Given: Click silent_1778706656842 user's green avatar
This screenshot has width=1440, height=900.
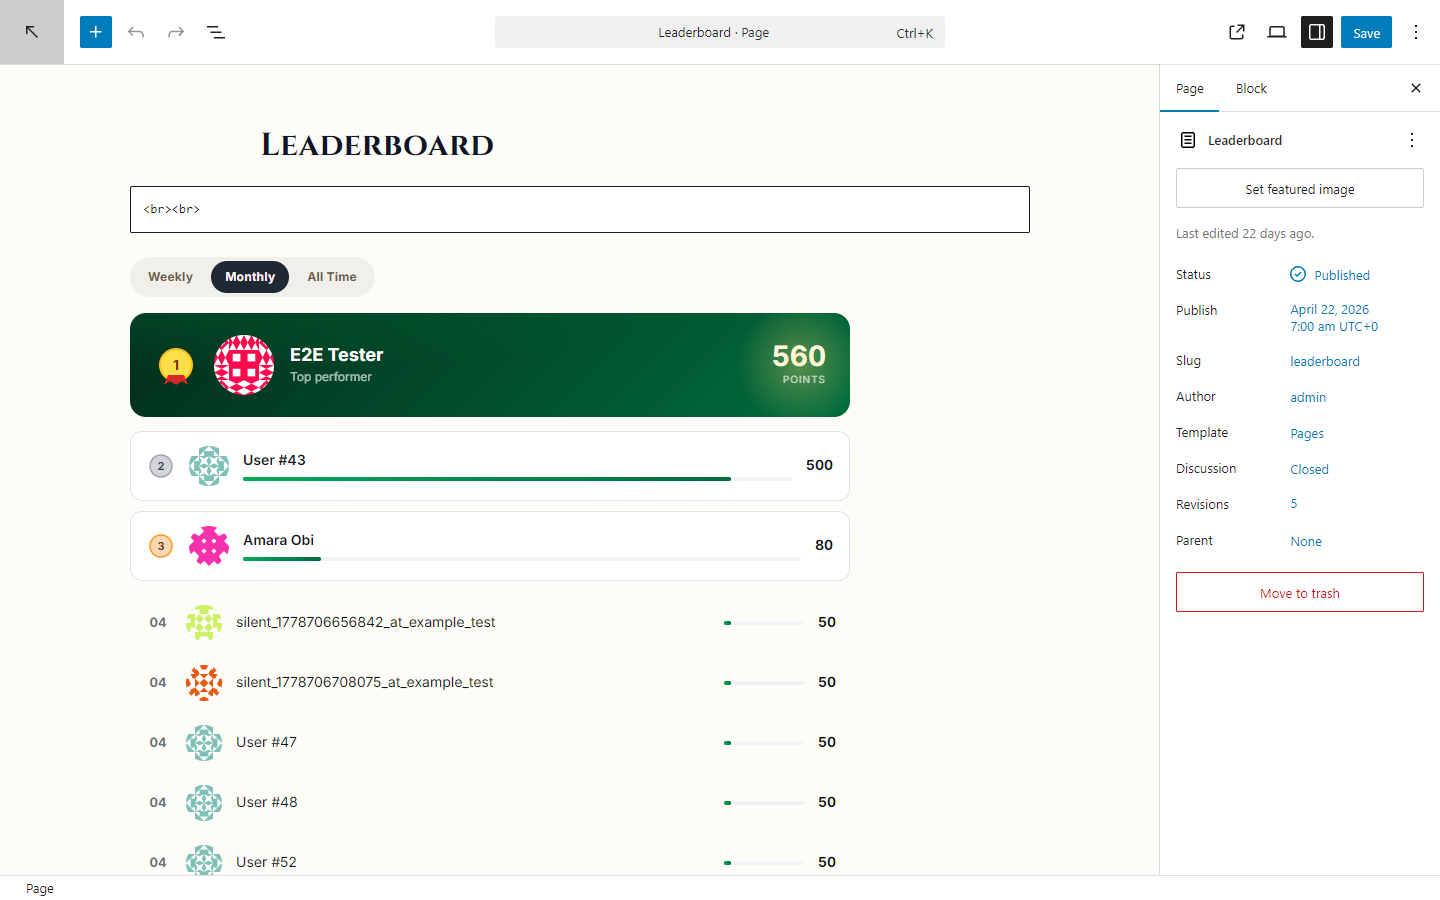Looking at the screenshot, I should (204, 622).
